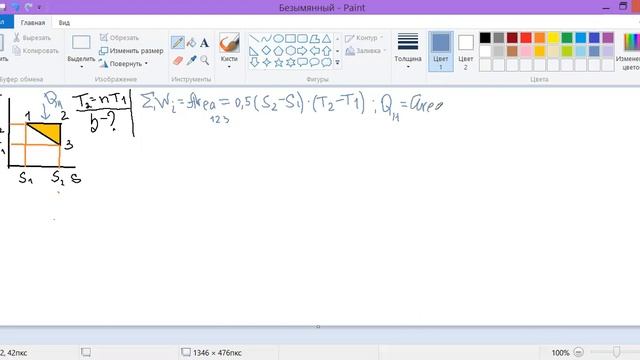Select the Magnifier tool
640x360 pixels.
point(204,60)
